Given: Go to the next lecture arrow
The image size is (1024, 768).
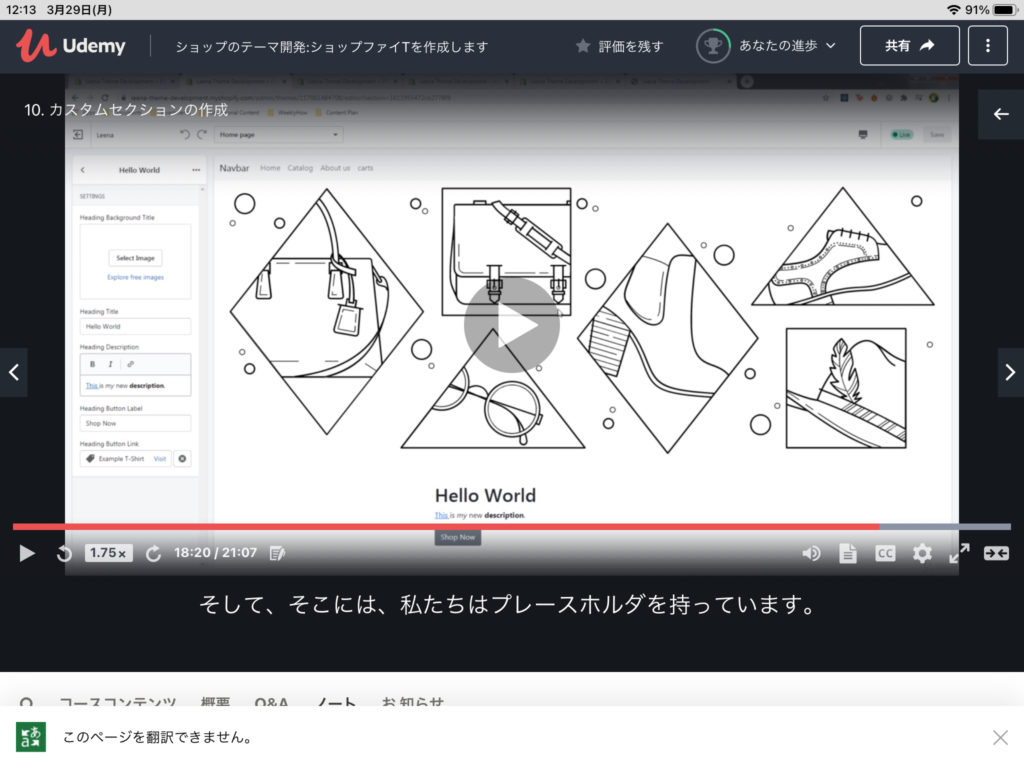Looking at the screenshot, I should [x=1010, y=372].
